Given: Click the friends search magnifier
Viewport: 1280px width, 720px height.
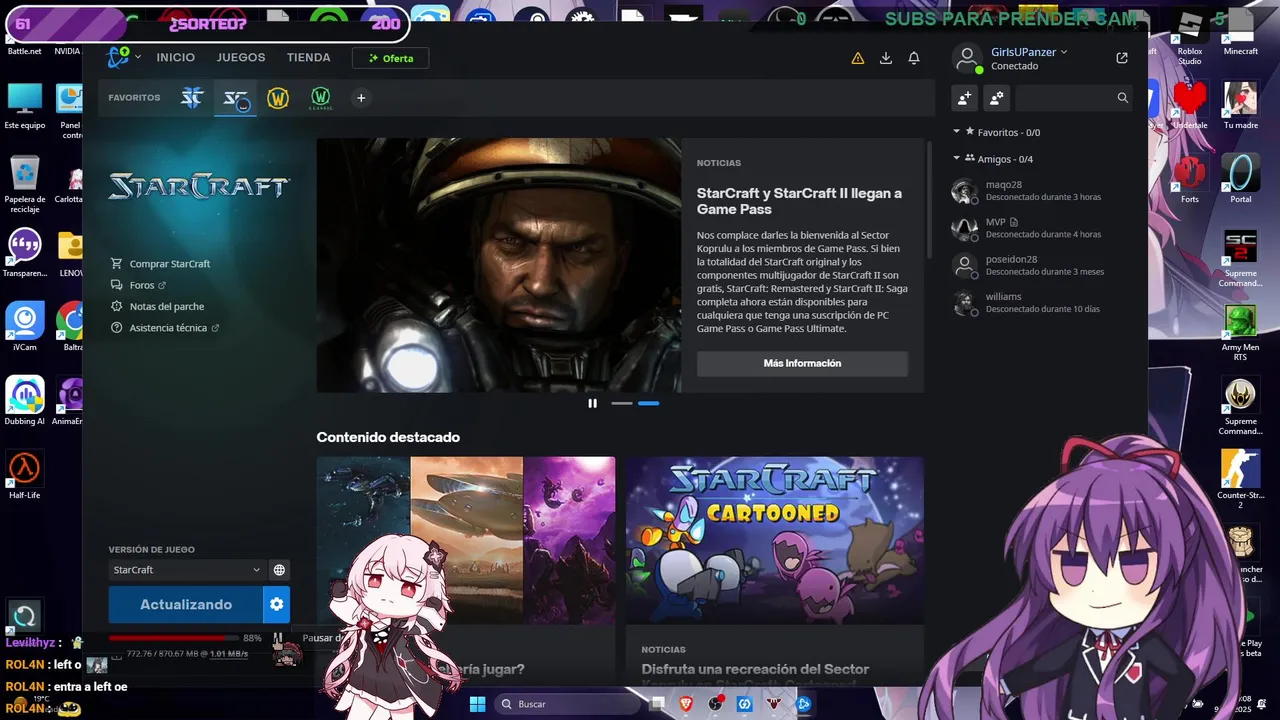Looking at the screenshot, I should 1122,98.
